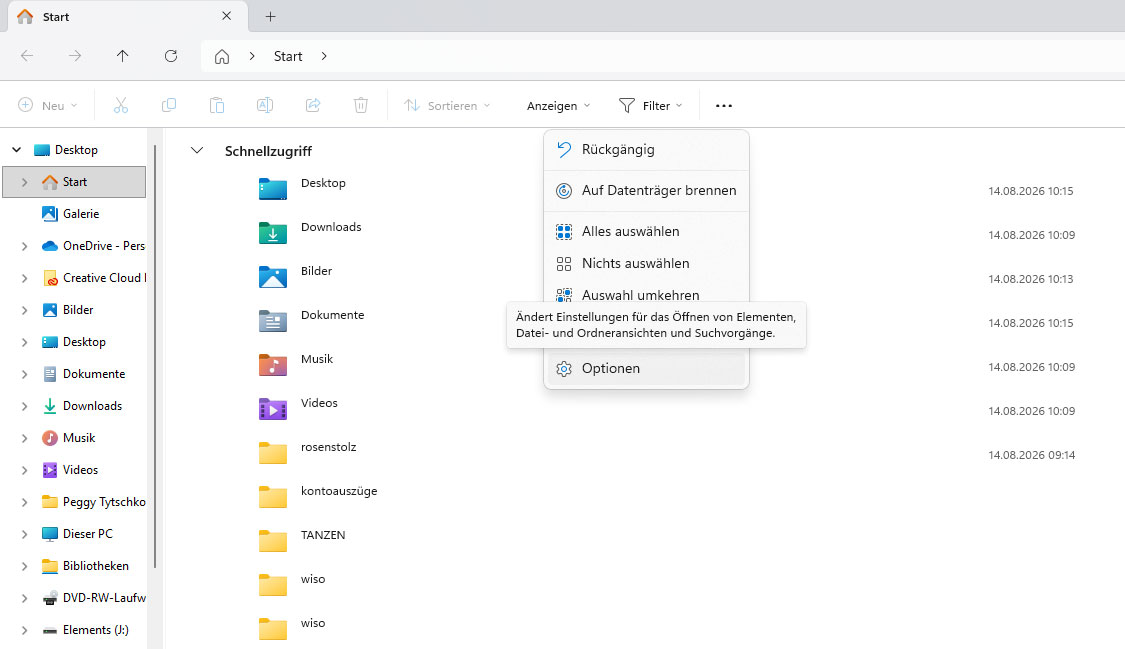Click Start in the address bar path
This screenshot has height=649, width=1125.
288,57
